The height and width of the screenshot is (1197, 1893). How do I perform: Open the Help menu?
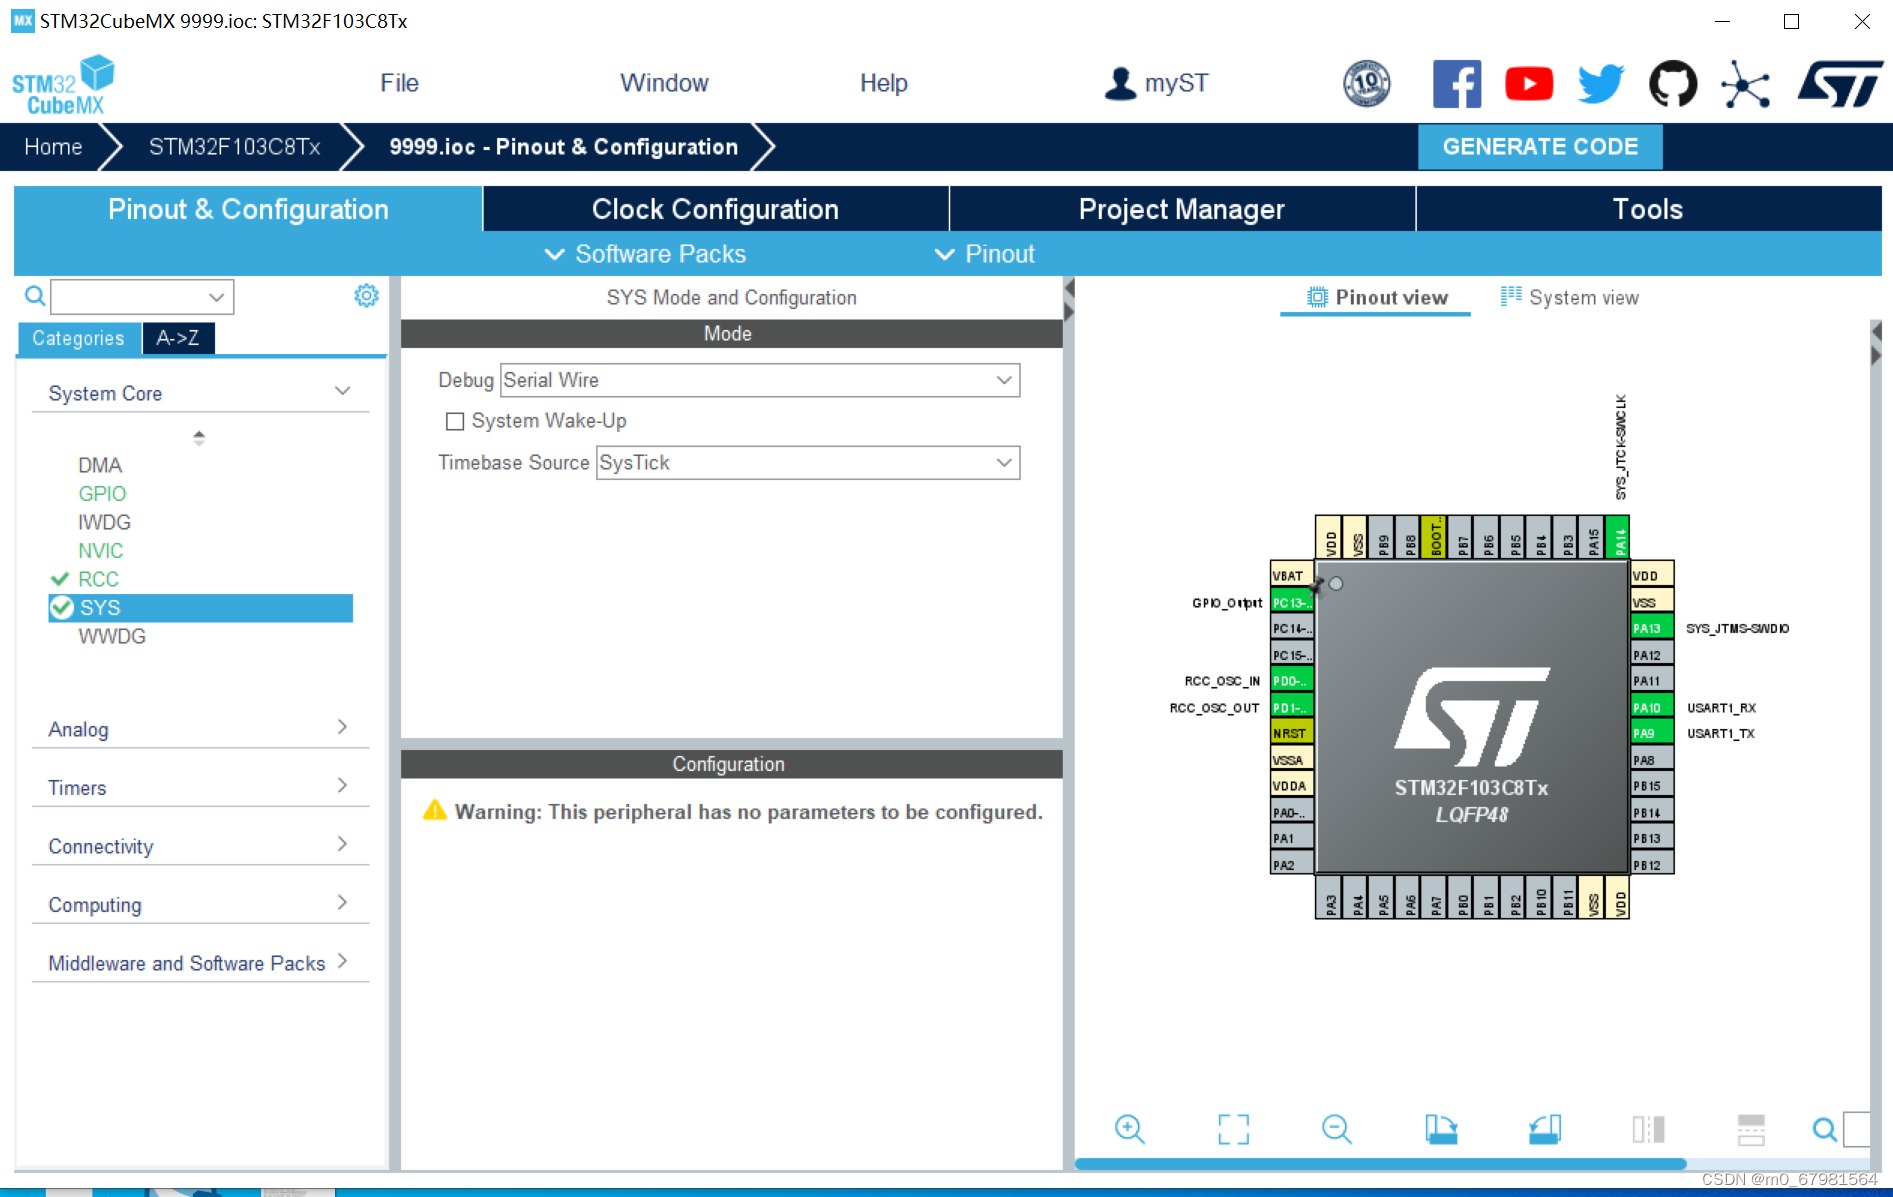(883, 83)
